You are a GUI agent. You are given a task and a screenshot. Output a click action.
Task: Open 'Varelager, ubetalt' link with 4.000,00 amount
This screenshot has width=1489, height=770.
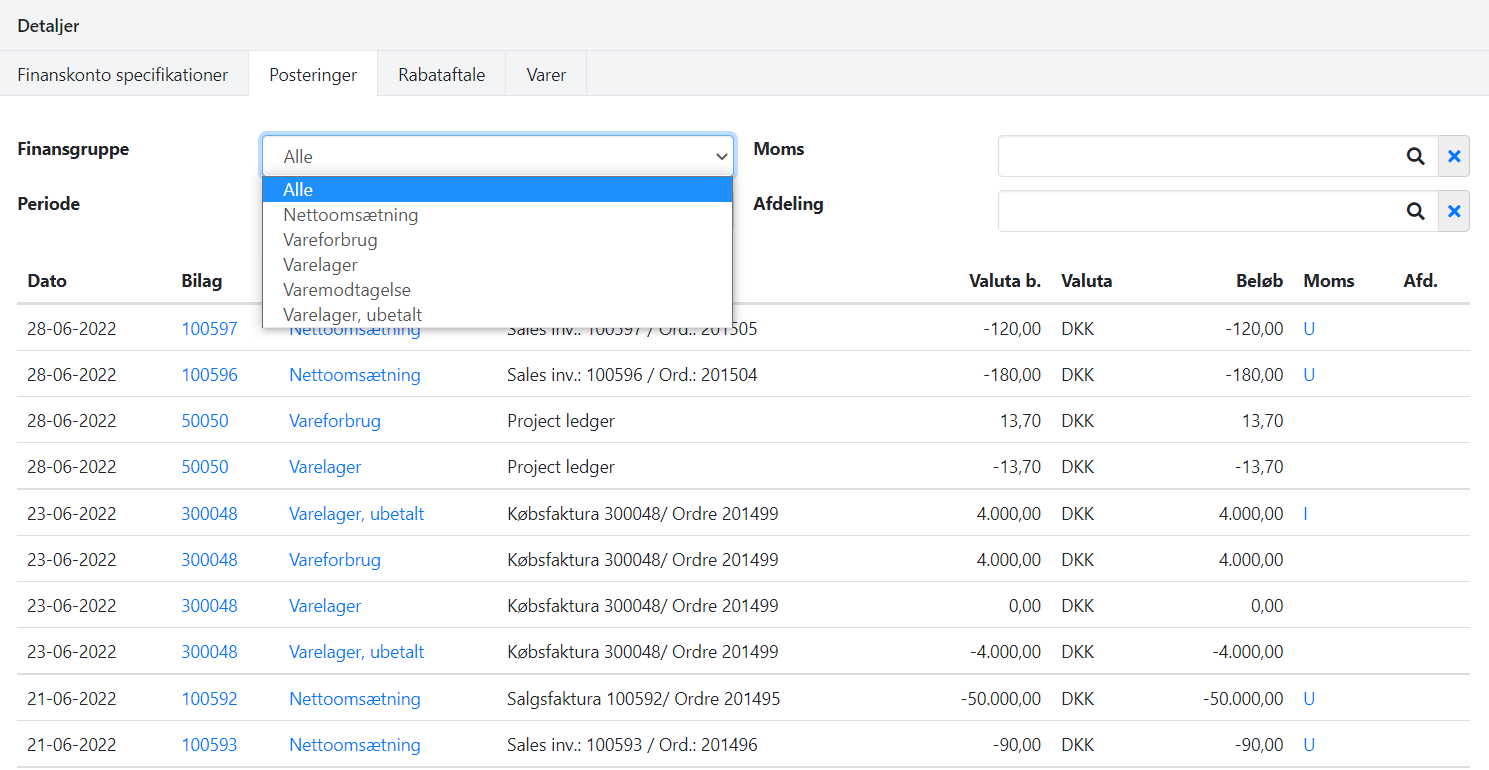357,514
